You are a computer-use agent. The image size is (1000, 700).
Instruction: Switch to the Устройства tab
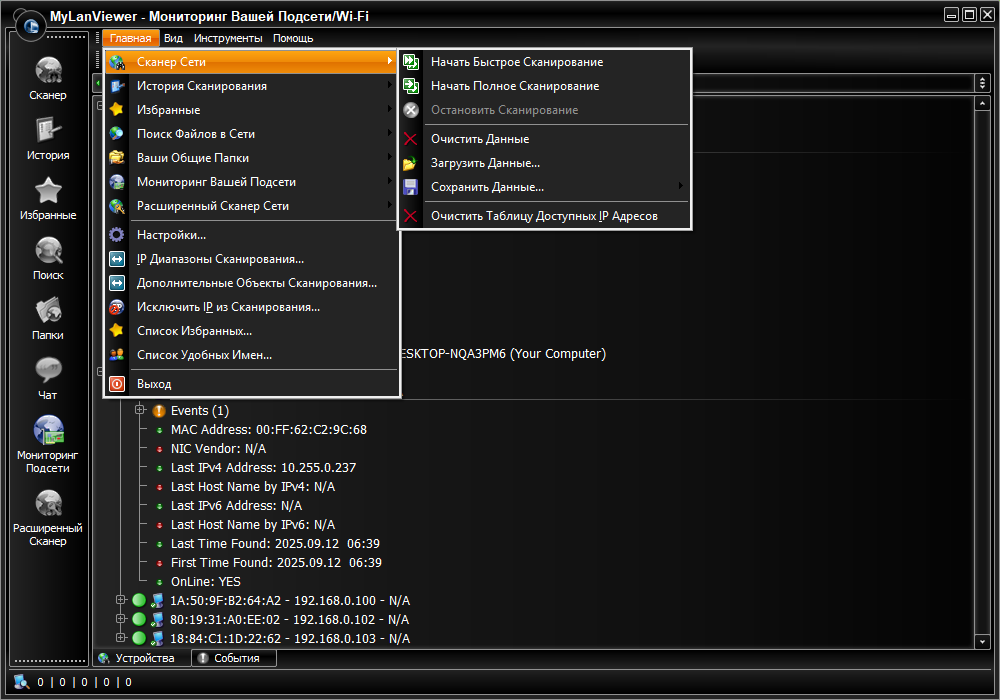tap(143, 658)
